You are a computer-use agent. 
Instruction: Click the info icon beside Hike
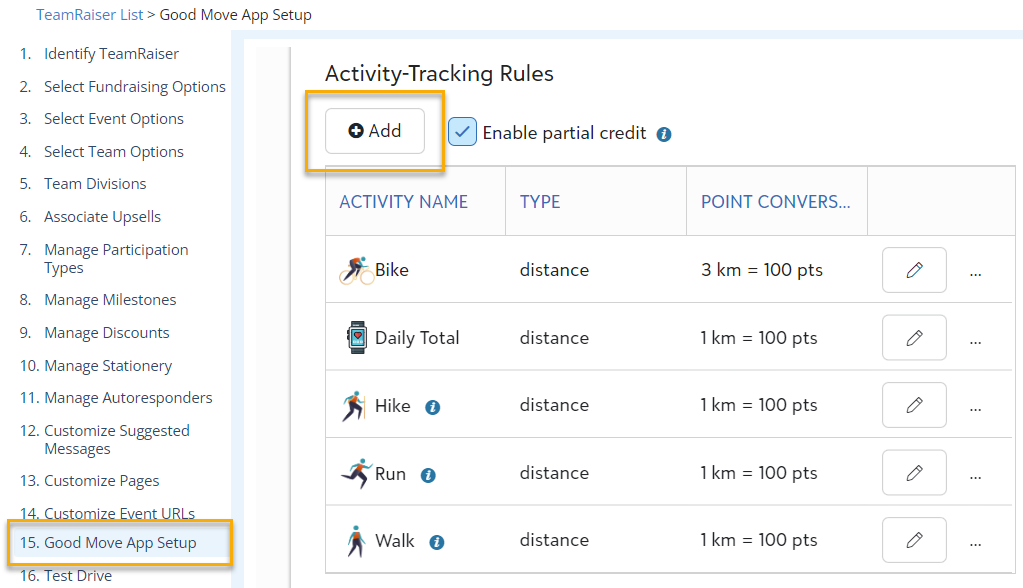tap(433, 407)
